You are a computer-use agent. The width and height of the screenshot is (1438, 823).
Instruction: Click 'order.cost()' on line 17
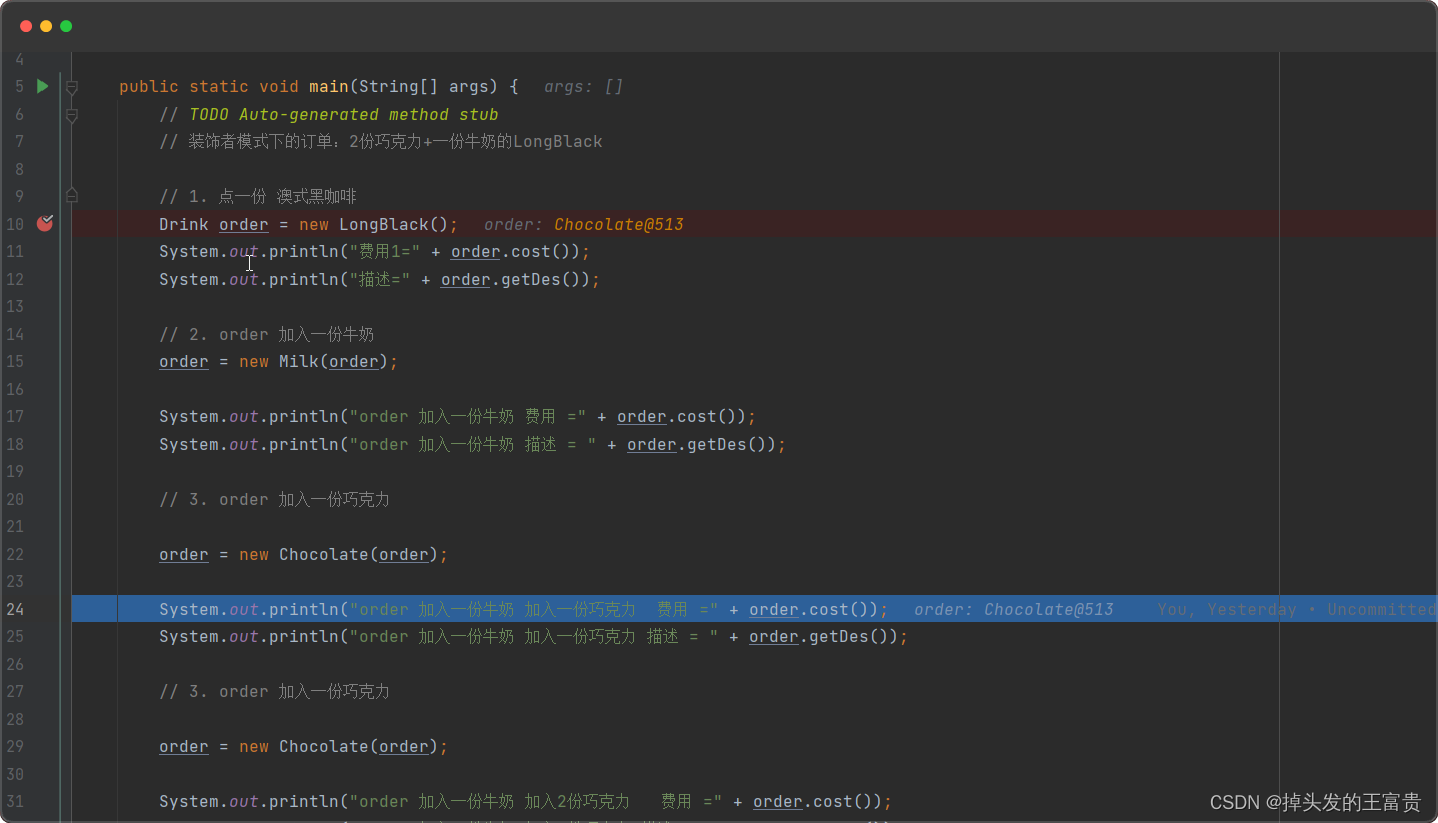coord(682,417)
